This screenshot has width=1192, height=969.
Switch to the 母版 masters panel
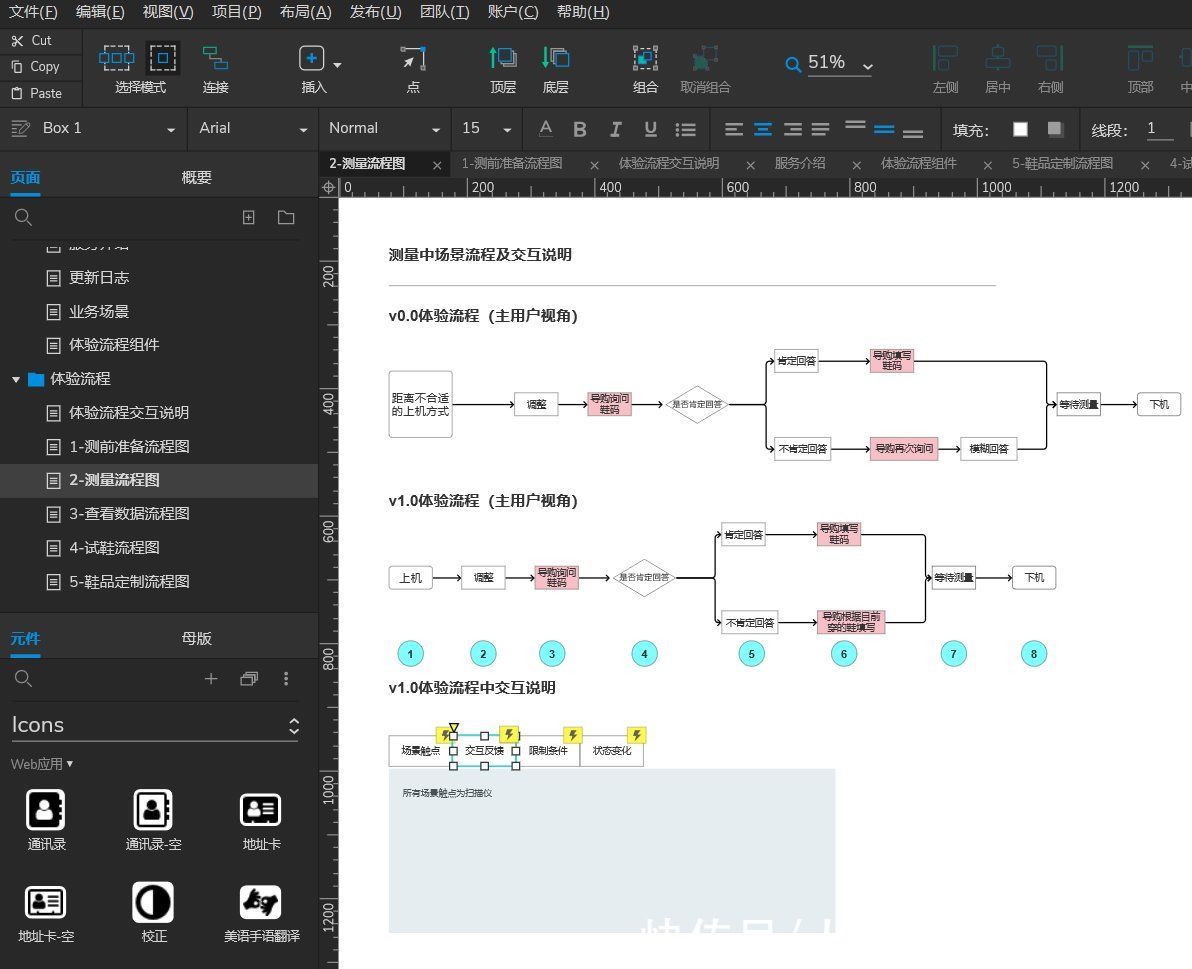tap(196, 638)
